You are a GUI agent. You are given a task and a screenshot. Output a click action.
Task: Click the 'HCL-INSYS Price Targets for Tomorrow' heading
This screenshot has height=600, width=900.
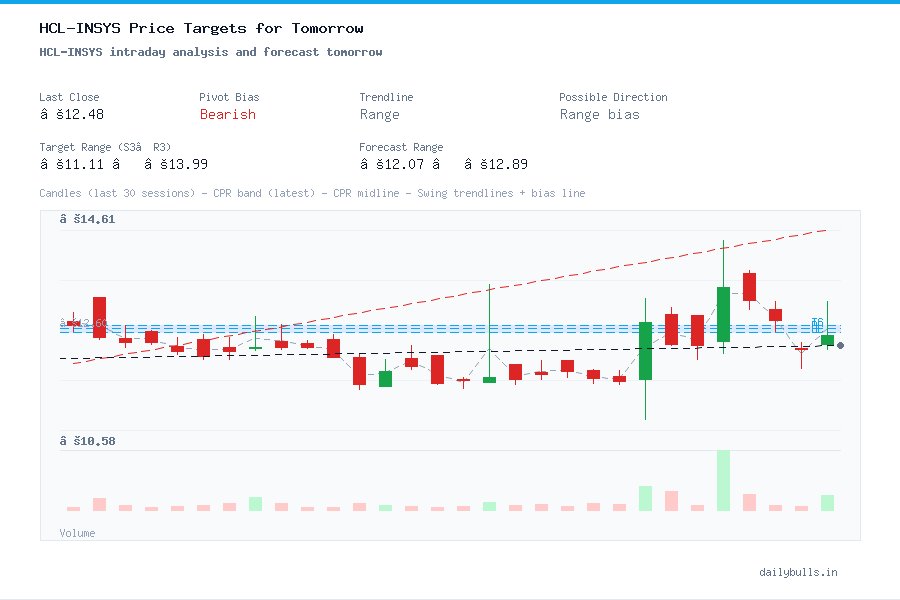coord(201,28)
